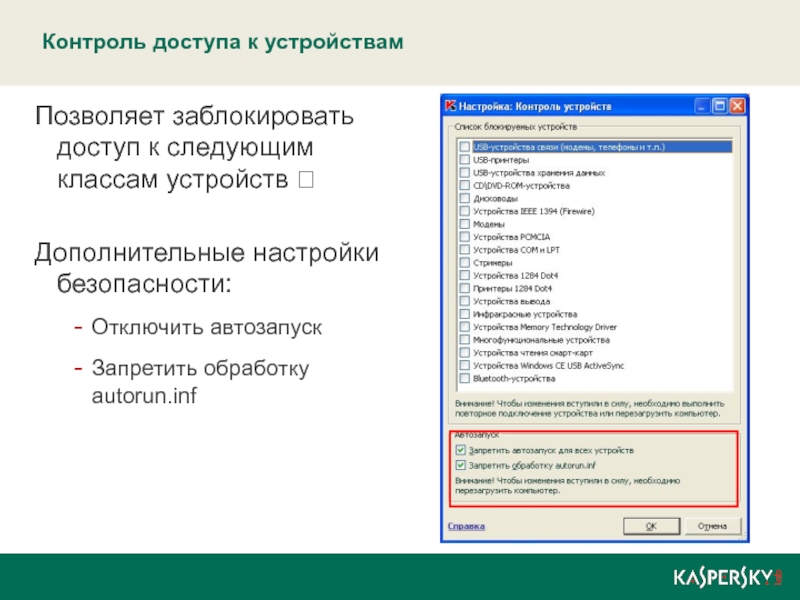Check USB-устройства связи (модемы, телефоны) checkbox
Viewport: 800px width, 600px height.
pos(464,147)
